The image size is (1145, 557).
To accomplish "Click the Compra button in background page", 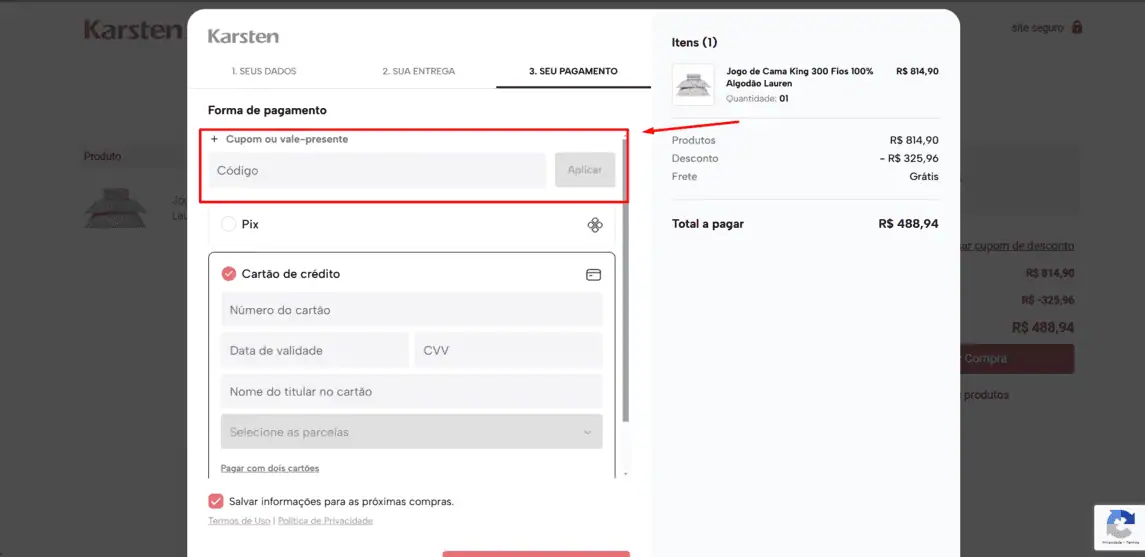I will [1016, 359].
